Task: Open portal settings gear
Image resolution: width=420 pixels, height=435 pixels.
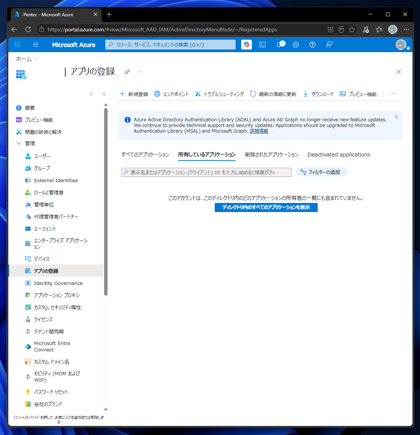Action: tap(296, 45)
